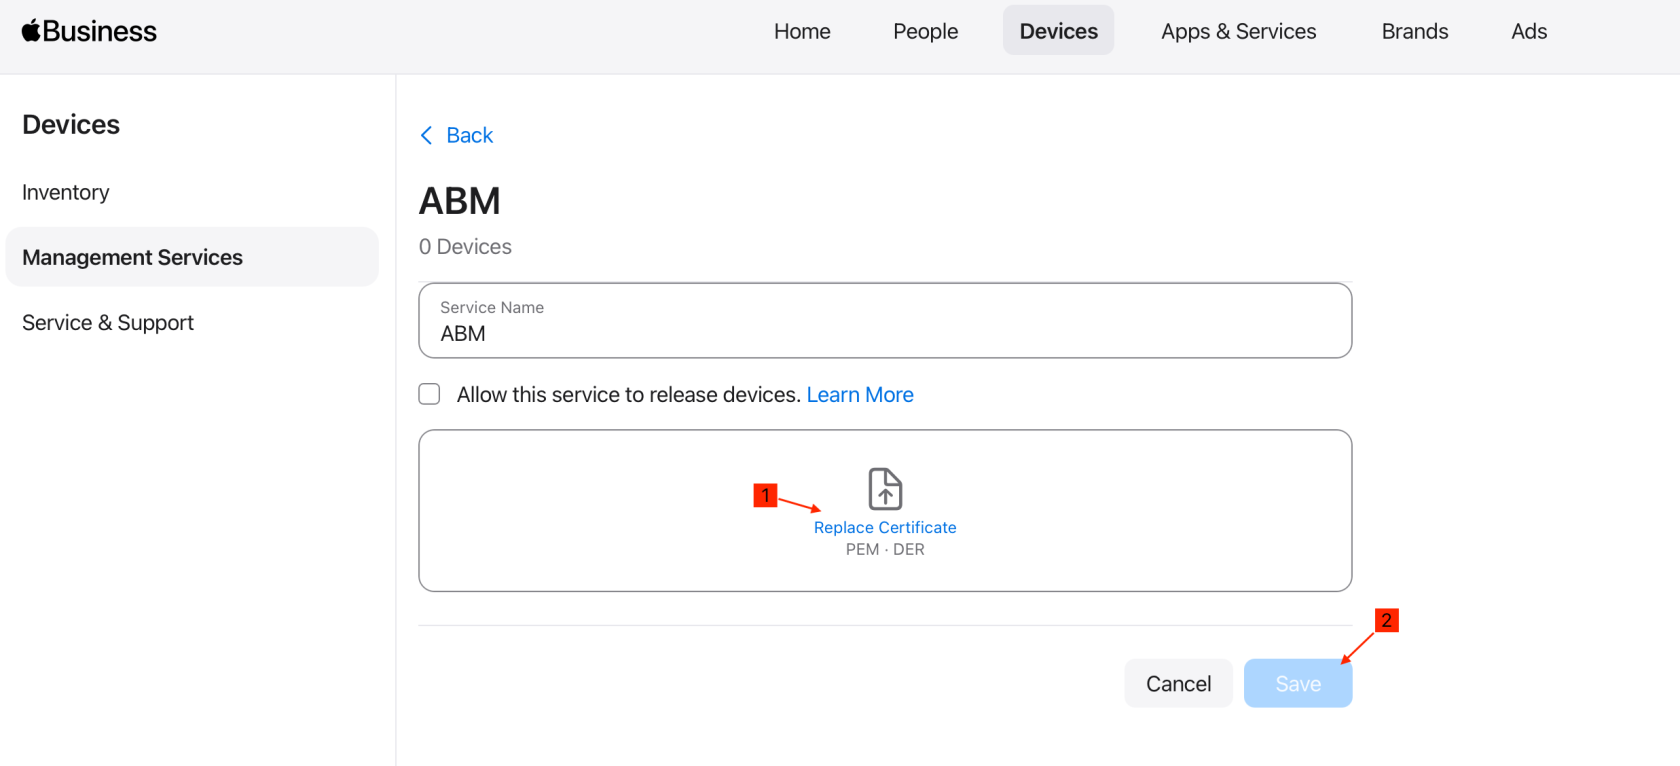Go to Apps & Services tab
Image resolution: width=1680 pixels, height=766 pixels.
pyautogui.click(x=1238, y=31)
